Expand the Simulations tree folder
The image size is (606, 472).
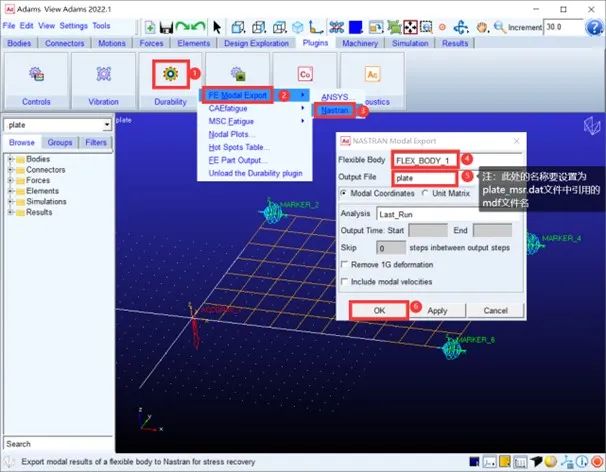pos(10,201)
